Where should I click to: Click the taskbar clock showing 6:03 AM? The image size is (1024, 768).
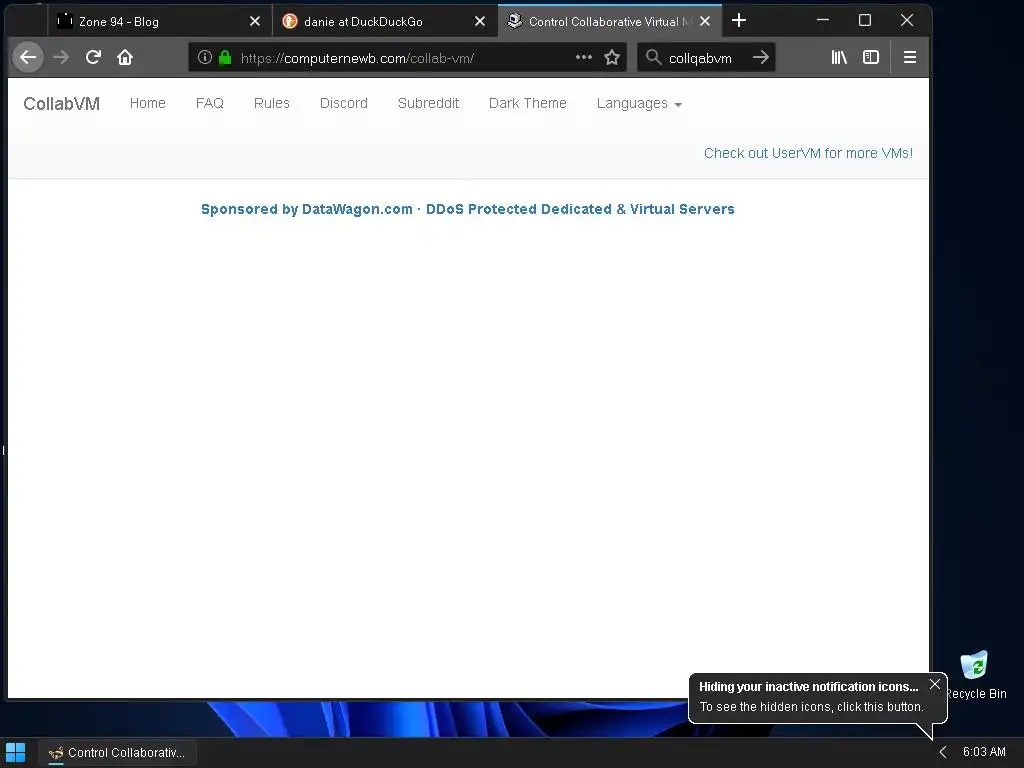984,752
